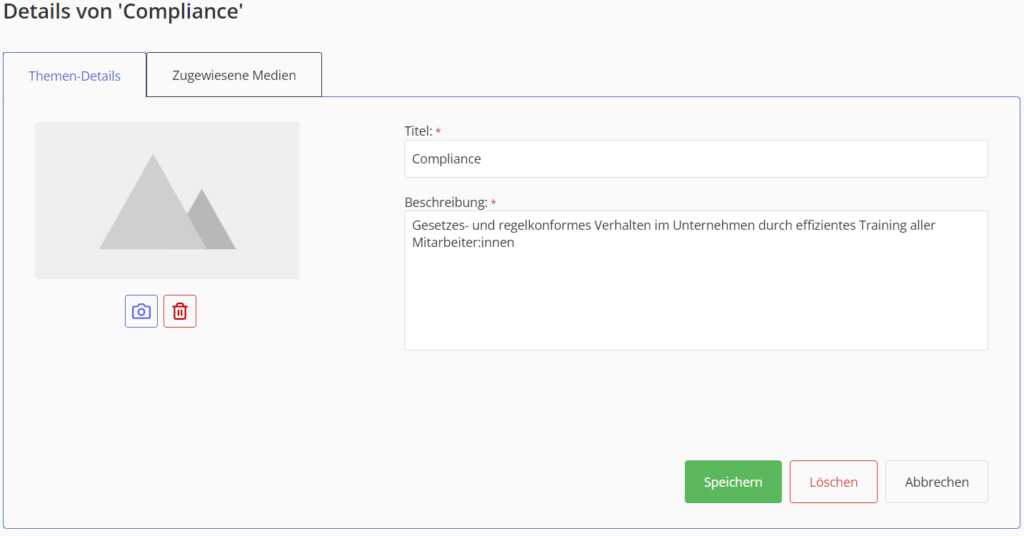Click the heading "Details von 'Compliance'"

[123, 11]
